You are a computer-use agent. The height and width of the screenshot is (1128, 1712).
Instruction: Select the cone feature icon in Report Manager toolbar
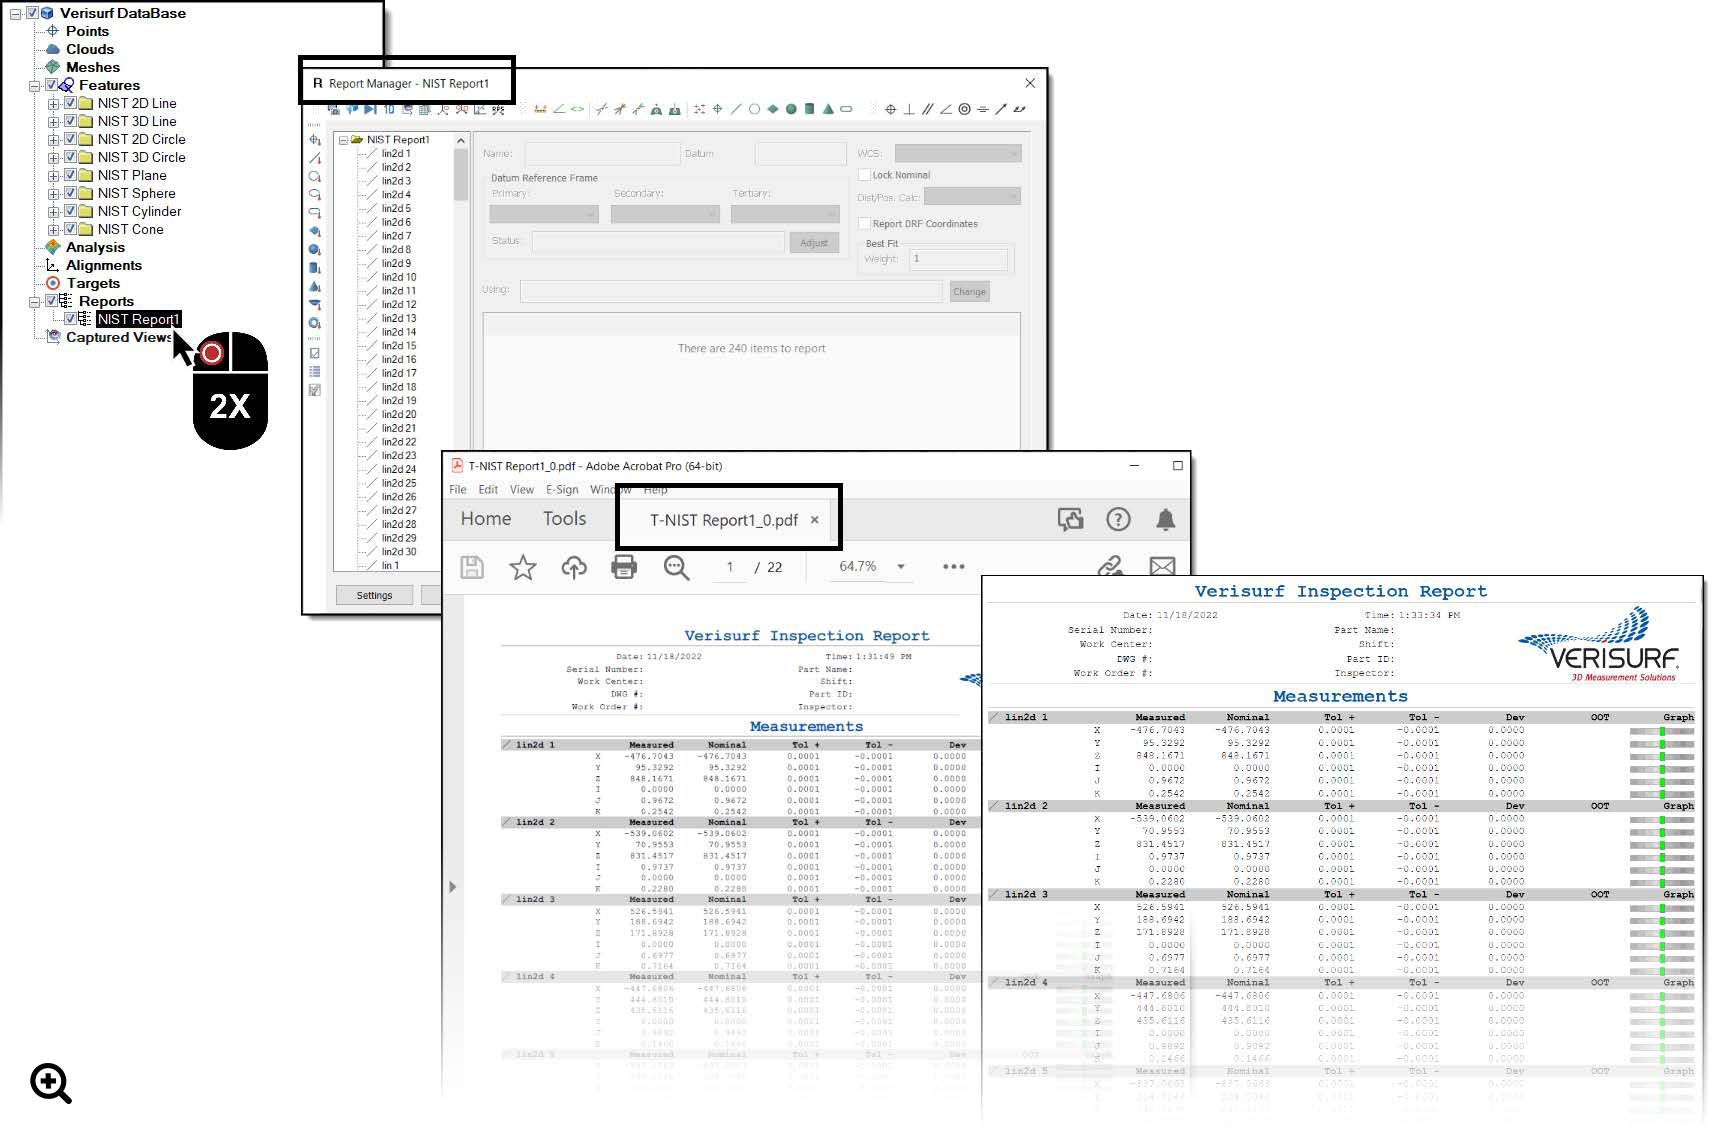pyautogui.click(x=828, y=109)
